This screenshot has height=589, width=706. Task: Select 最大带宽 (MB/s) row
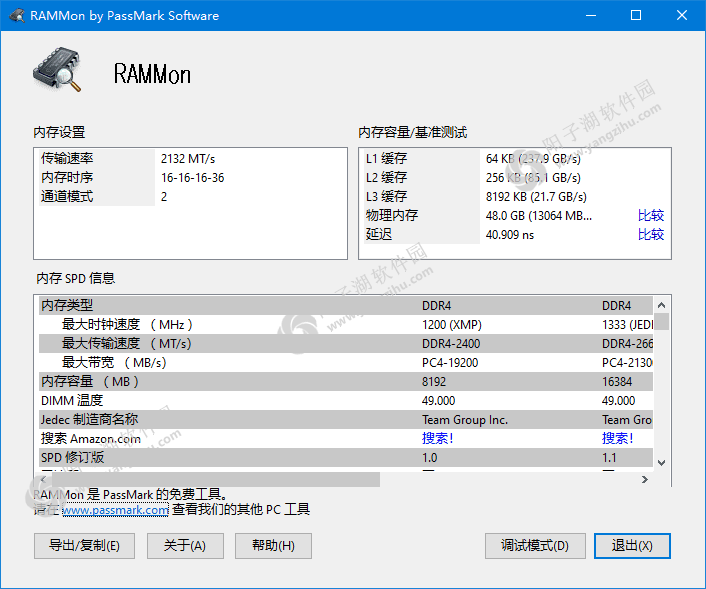pos(345,362)
